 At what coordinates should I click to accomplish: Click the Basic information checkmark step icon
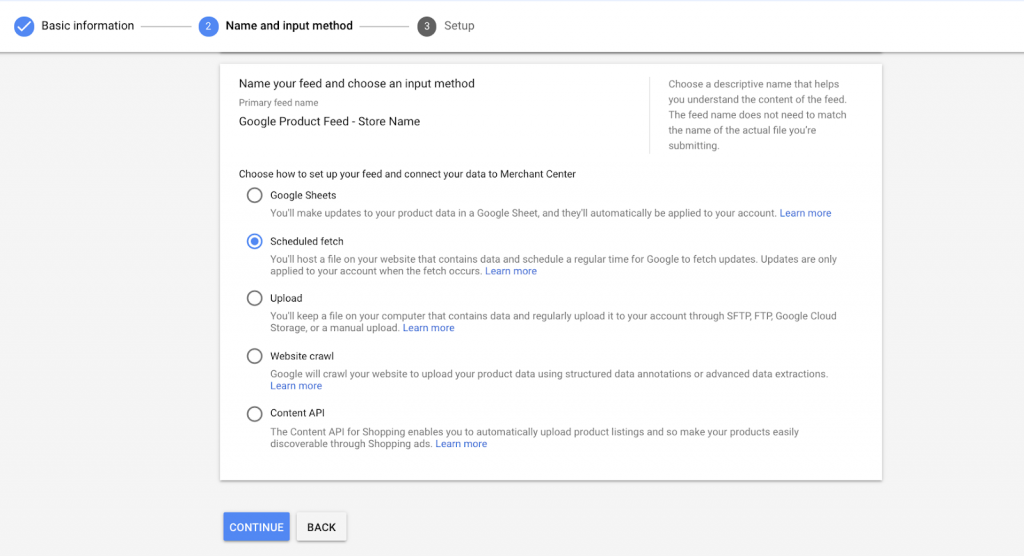24,26
